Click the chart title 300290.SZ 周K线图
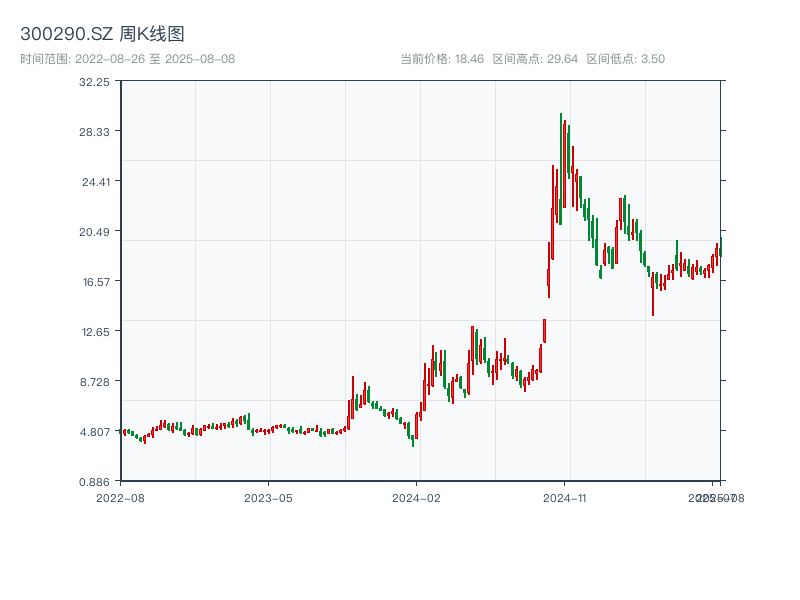Image resolution: width=800 pixels, height=600 pixels. [102, 34]
